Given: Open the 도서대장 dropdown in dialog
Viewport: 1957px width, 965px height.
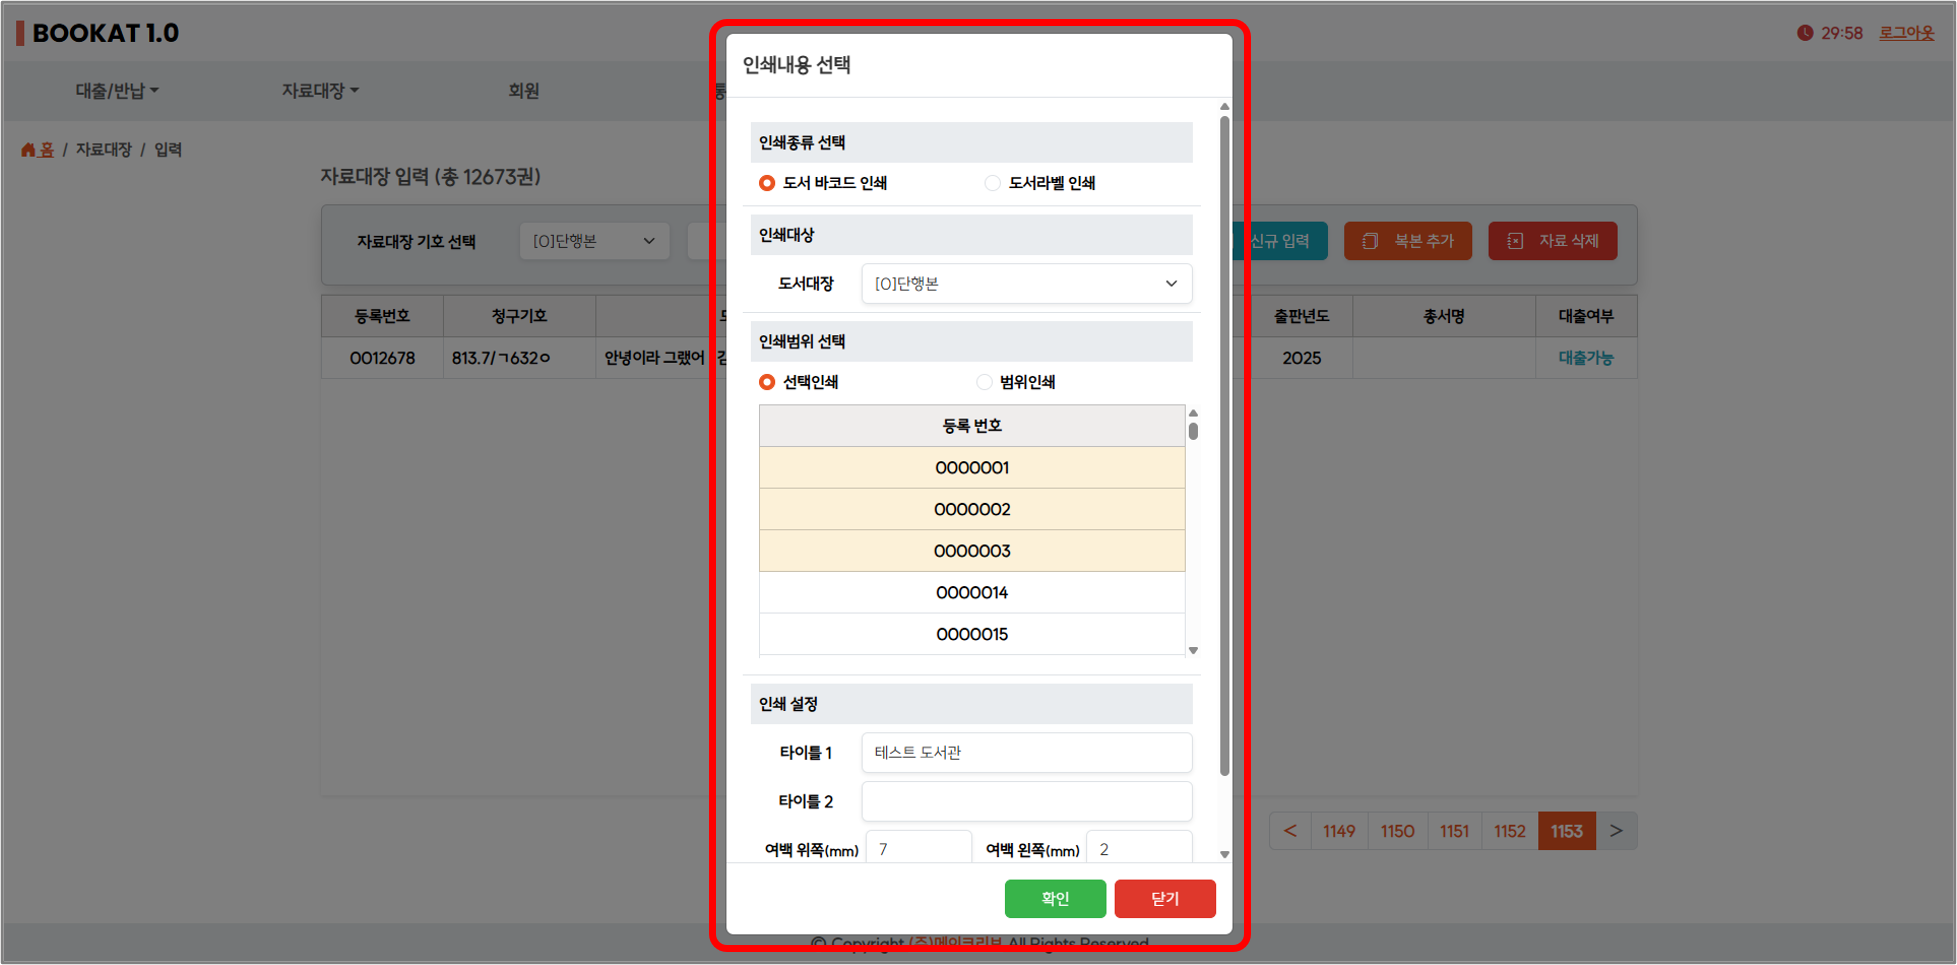Looking at the screenshot, I should pyautogui.click(x=1026, y=284).
